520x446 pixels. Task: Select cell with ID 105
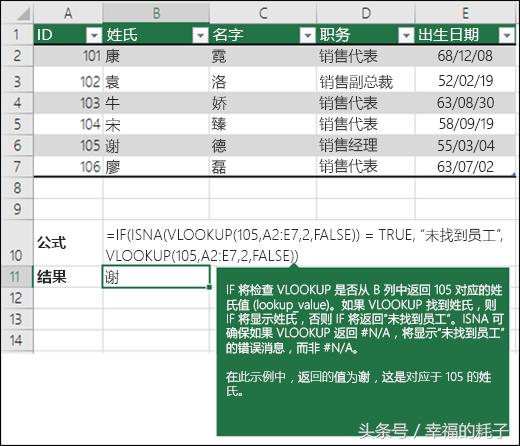tap(68, 145)
